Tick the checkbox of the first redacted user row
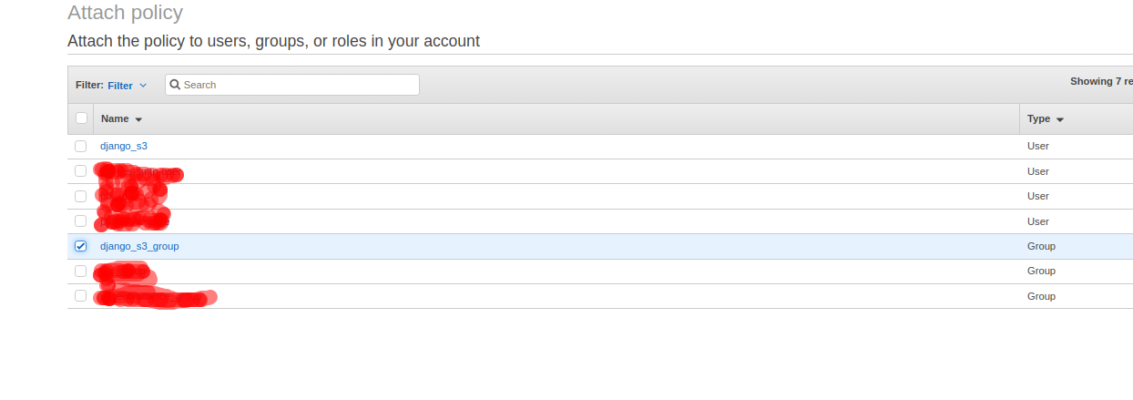 [80, 171]
